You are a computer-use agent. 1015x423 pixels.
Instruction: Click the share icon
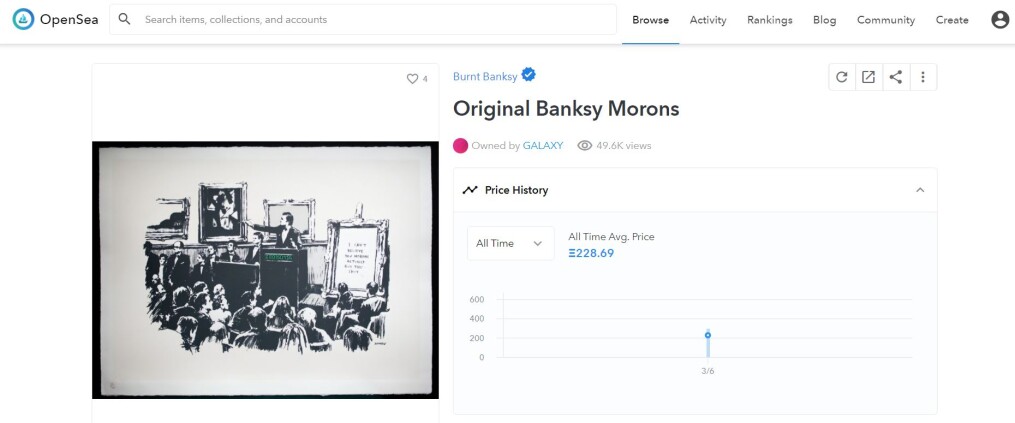[x=896, y=77]
